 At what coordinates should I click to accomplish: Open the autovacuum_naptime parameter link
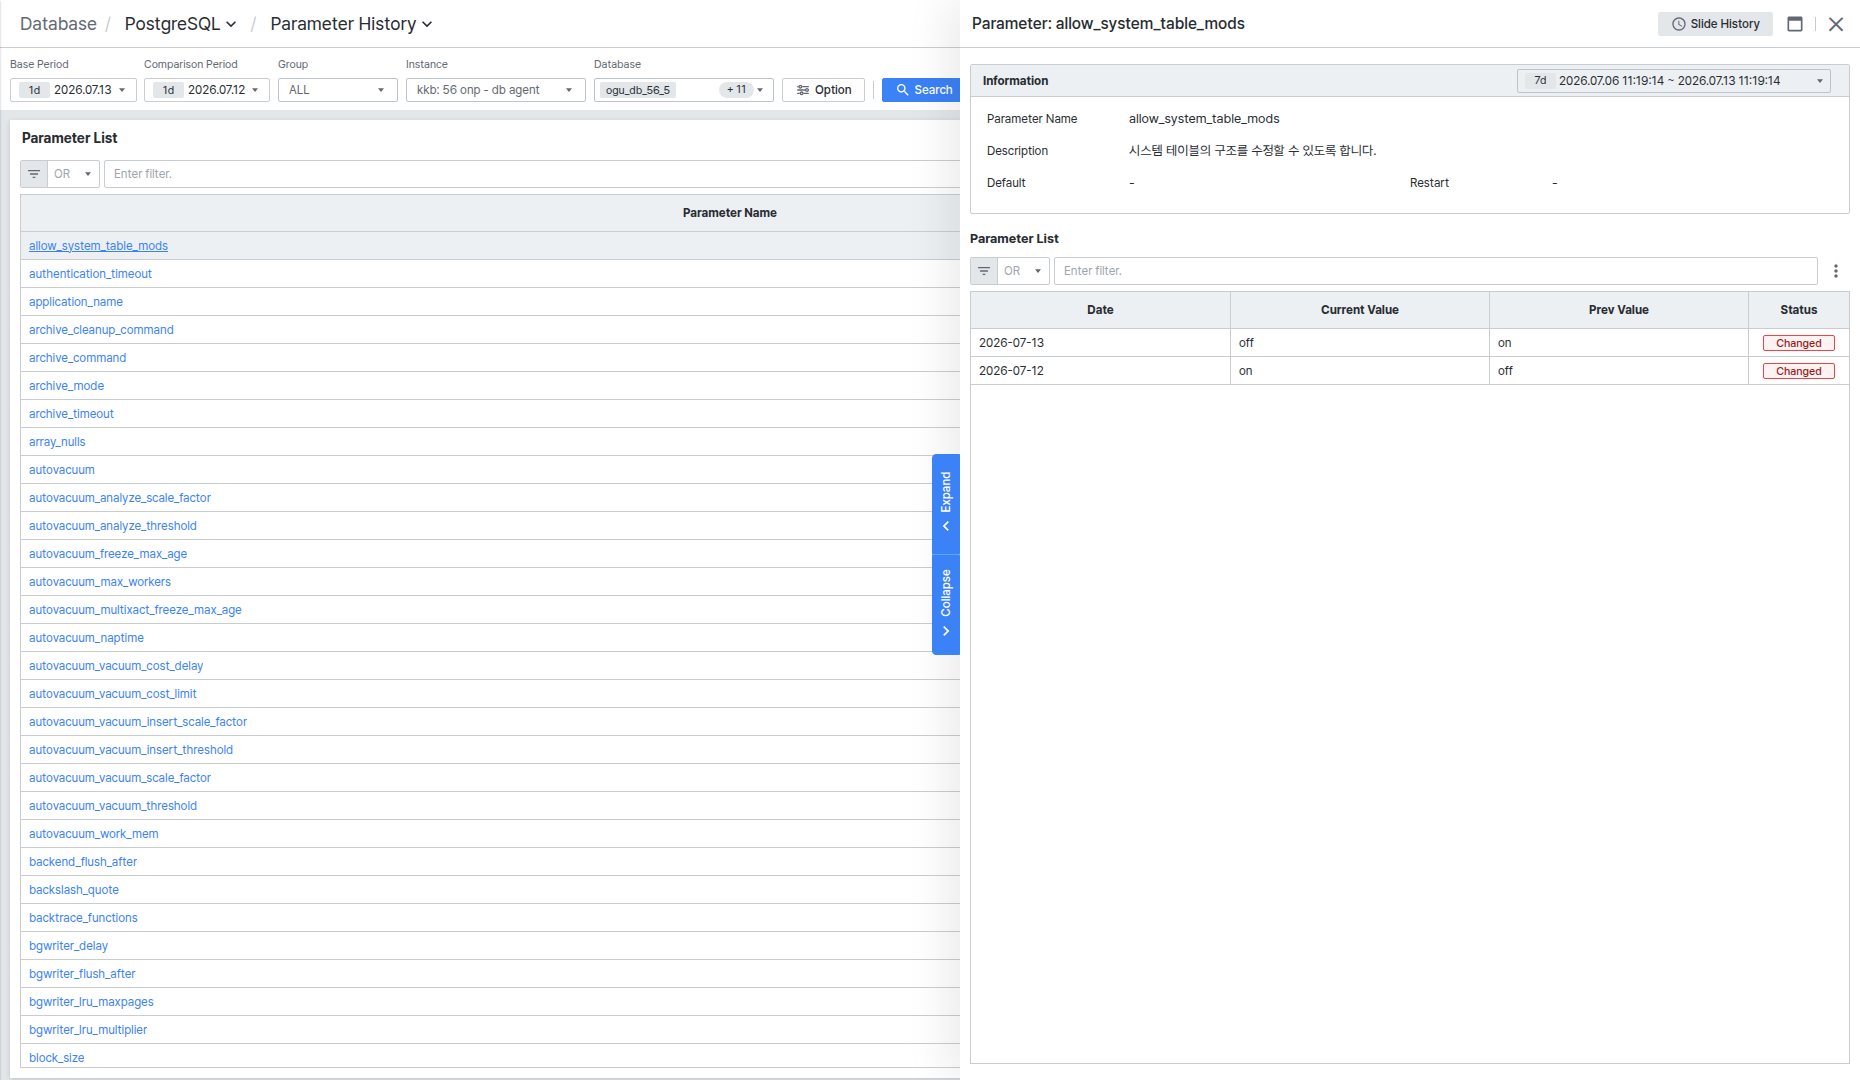click(86, 638)
